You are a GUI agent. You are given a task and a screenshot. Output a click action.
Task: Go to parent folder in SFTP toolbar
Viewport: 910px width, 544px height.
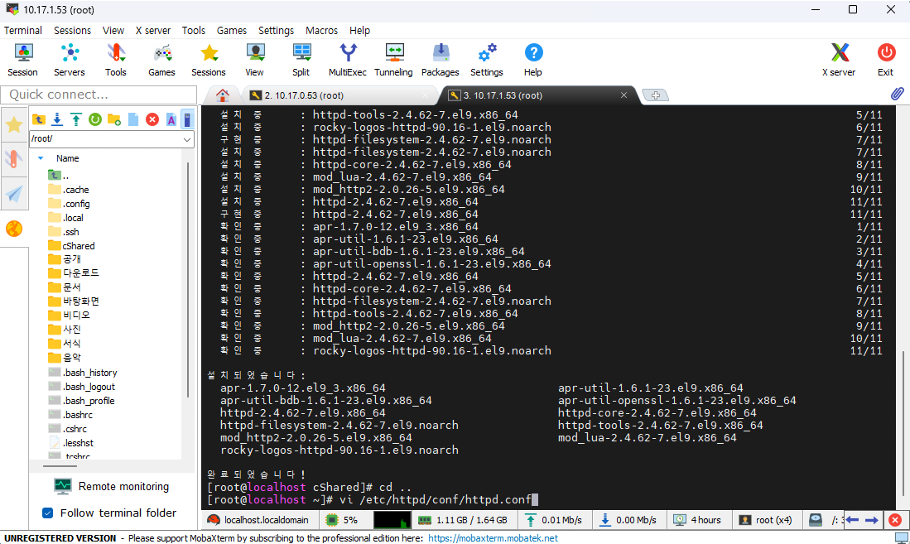(x=39, y=120)
